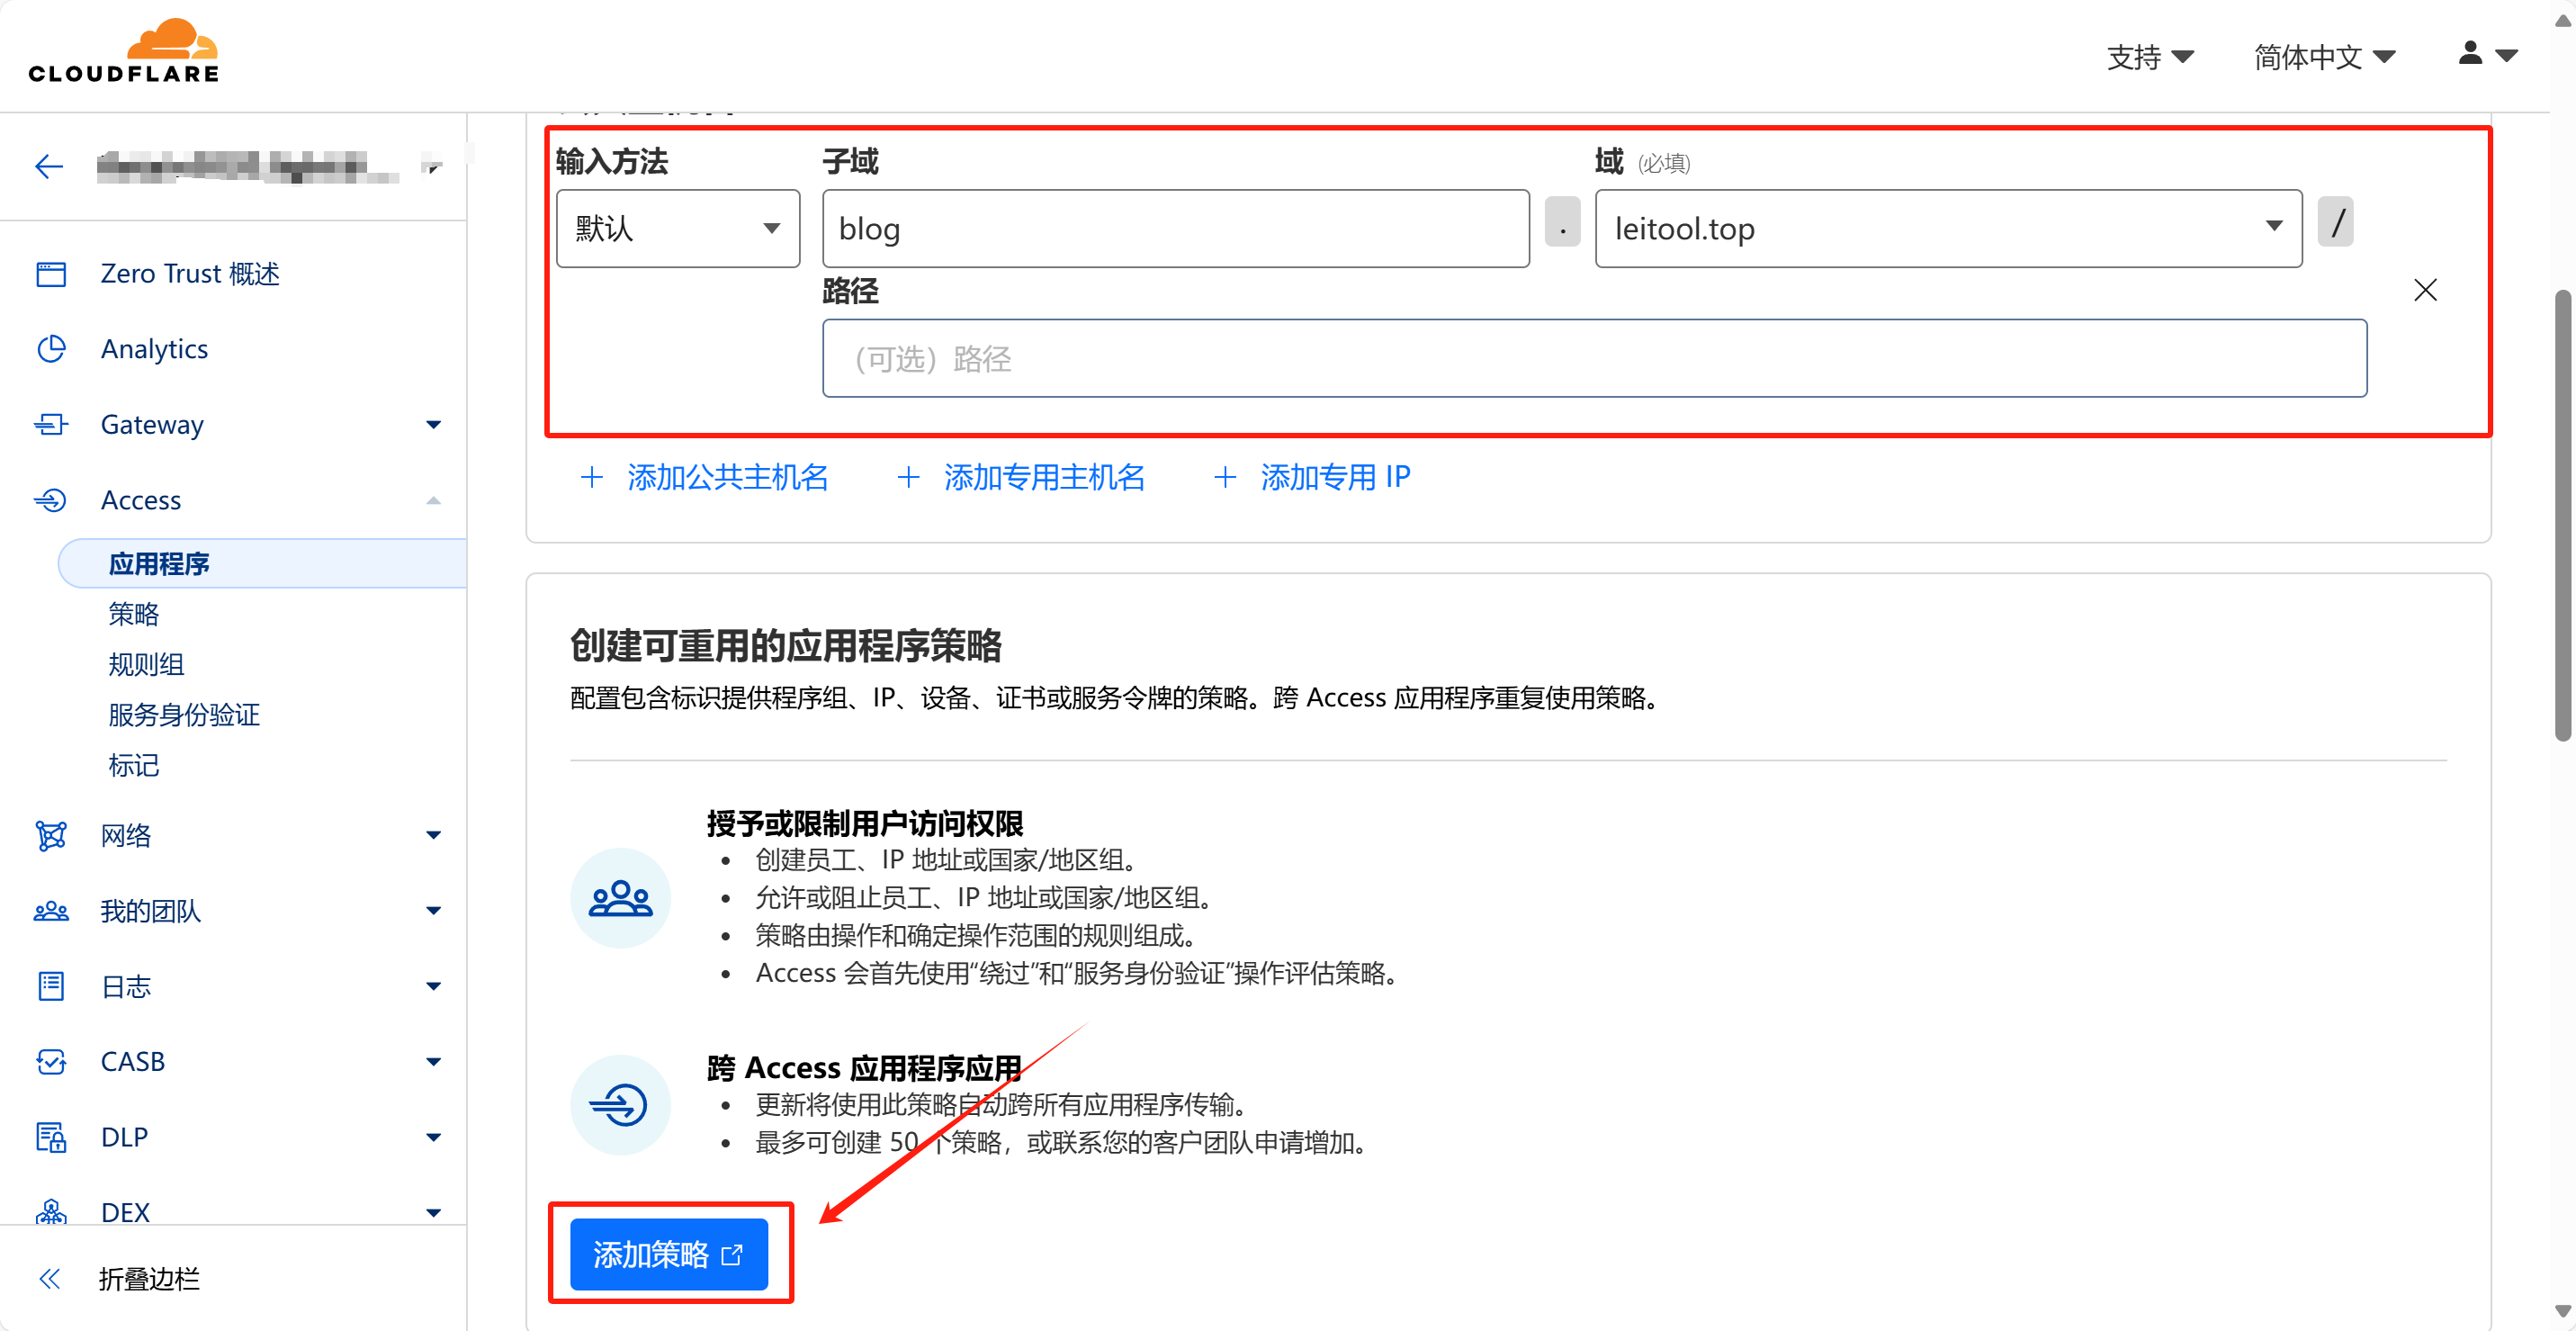Click the Cloudflare logo
The height and width of the screenshot is (1331, 2576).
(124, 51)
